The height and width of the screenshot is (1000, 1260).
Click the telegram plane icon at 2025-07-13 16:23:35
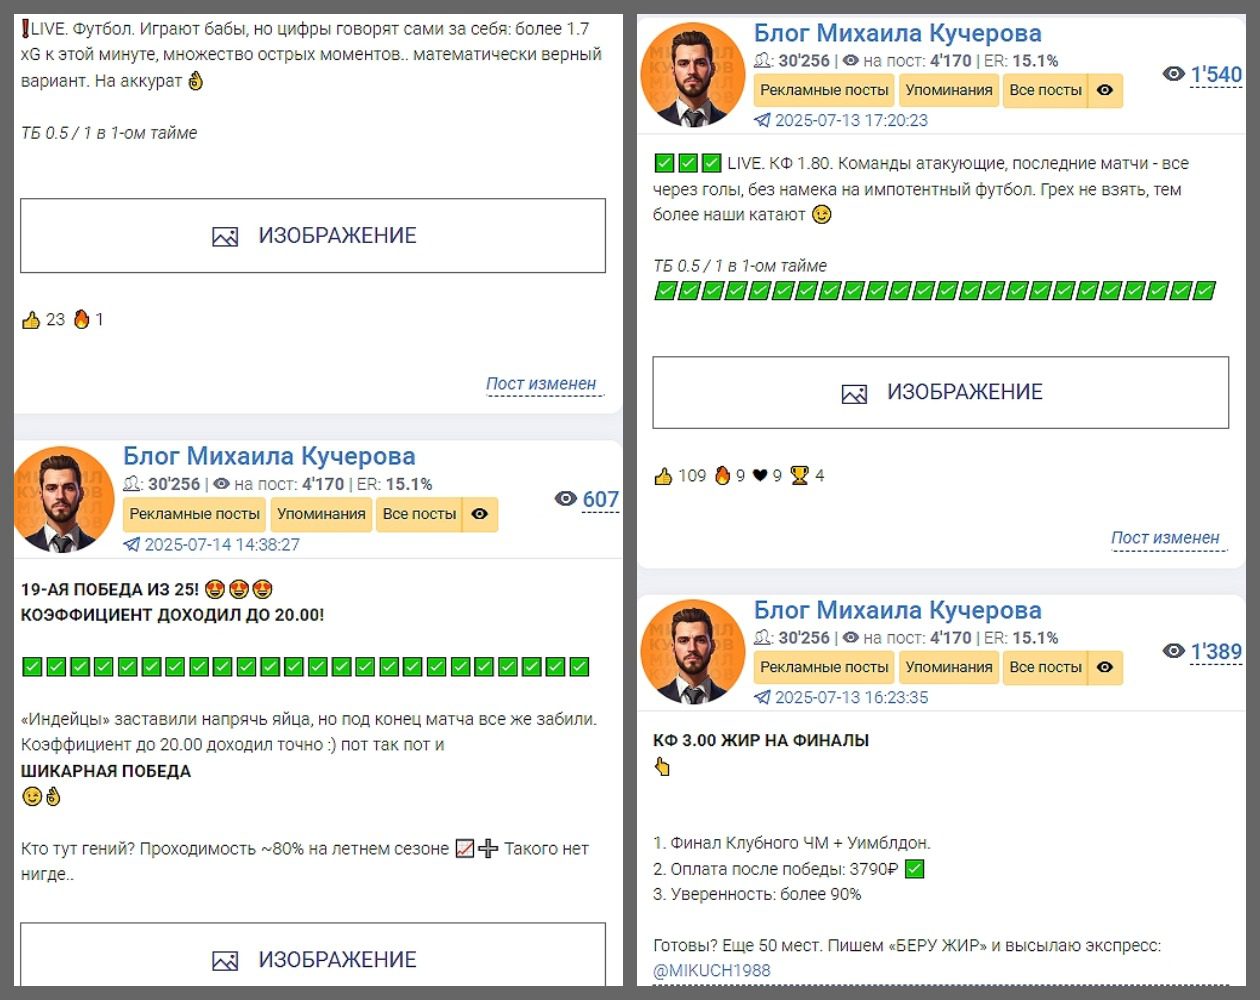(x=763, y=697)
